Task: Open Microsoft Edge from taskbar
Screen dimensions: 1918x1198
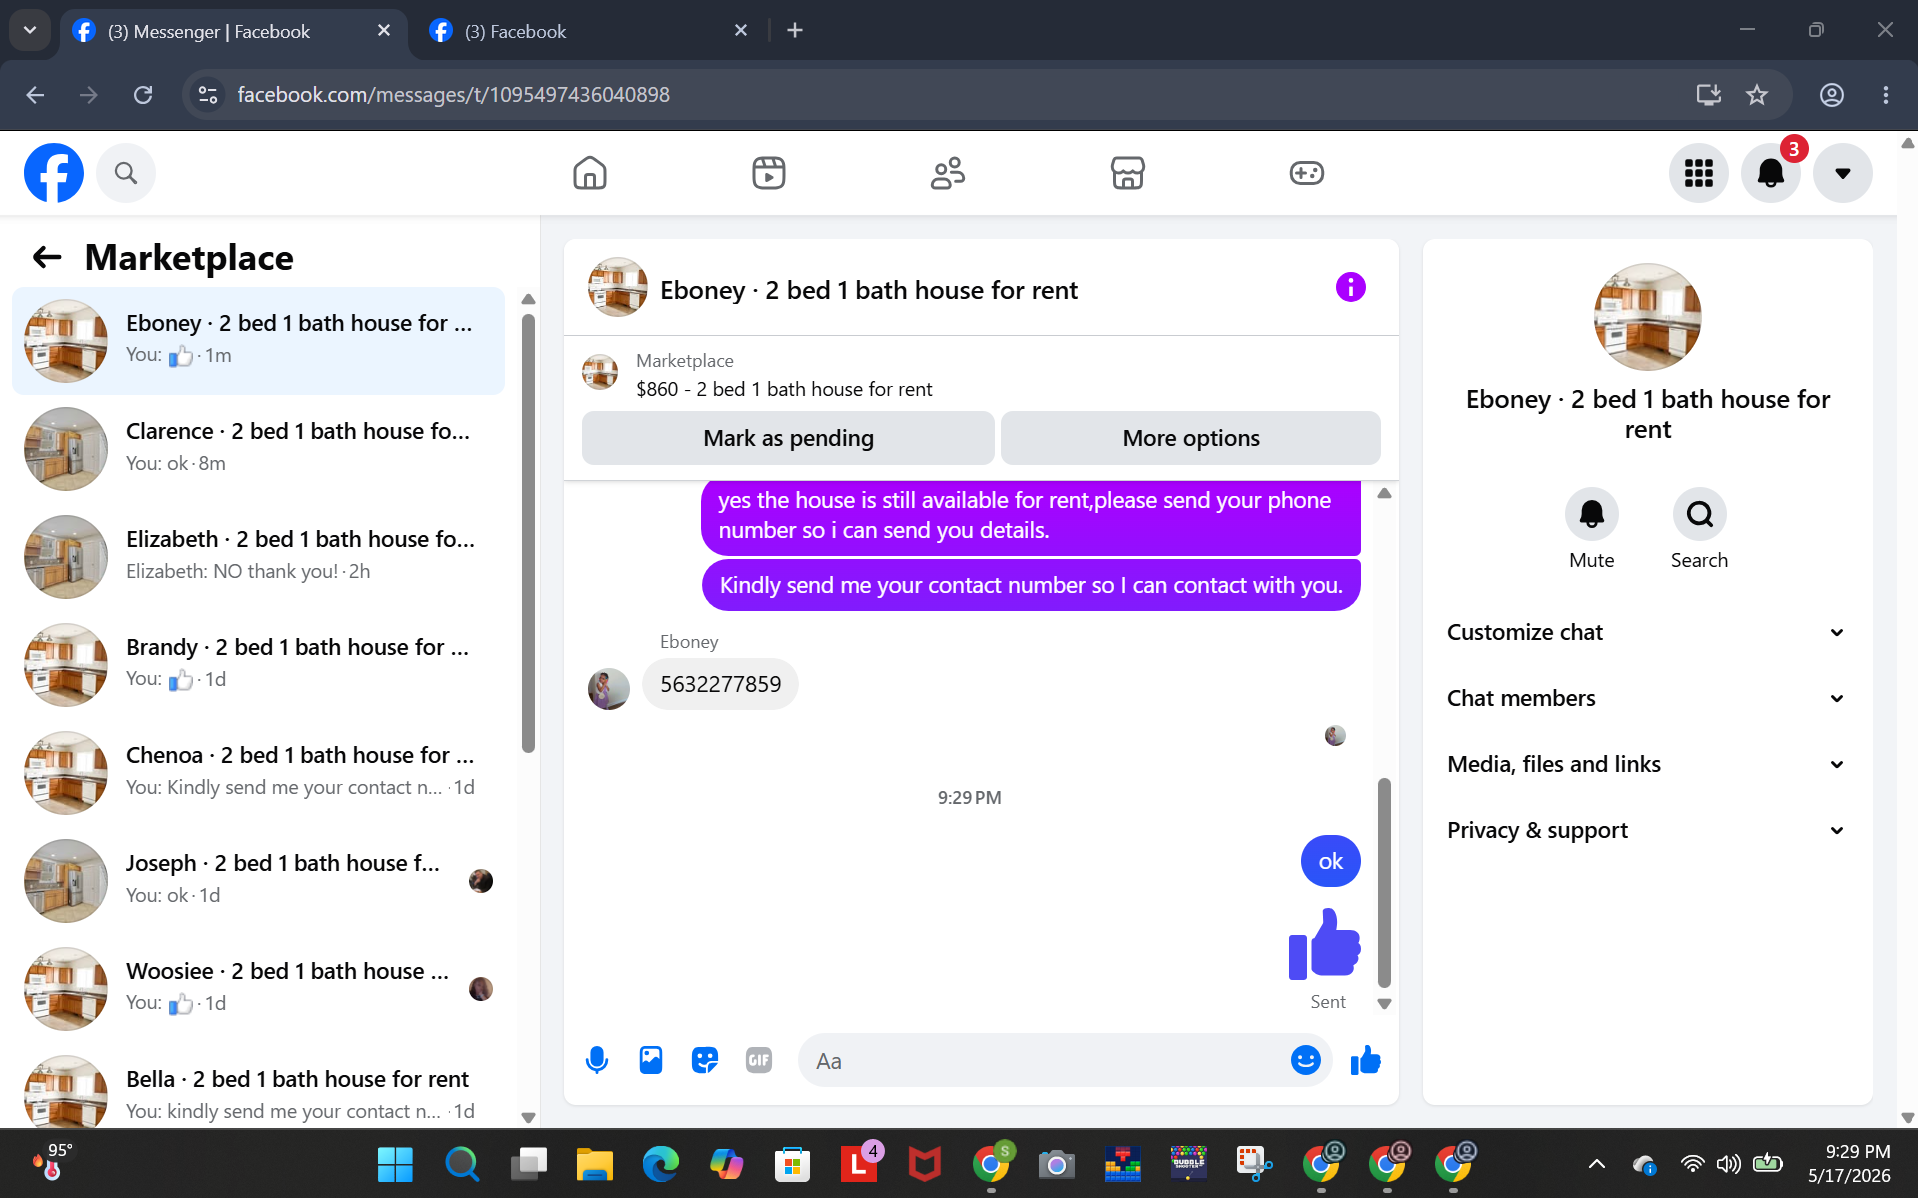Action: (660, 1164)
